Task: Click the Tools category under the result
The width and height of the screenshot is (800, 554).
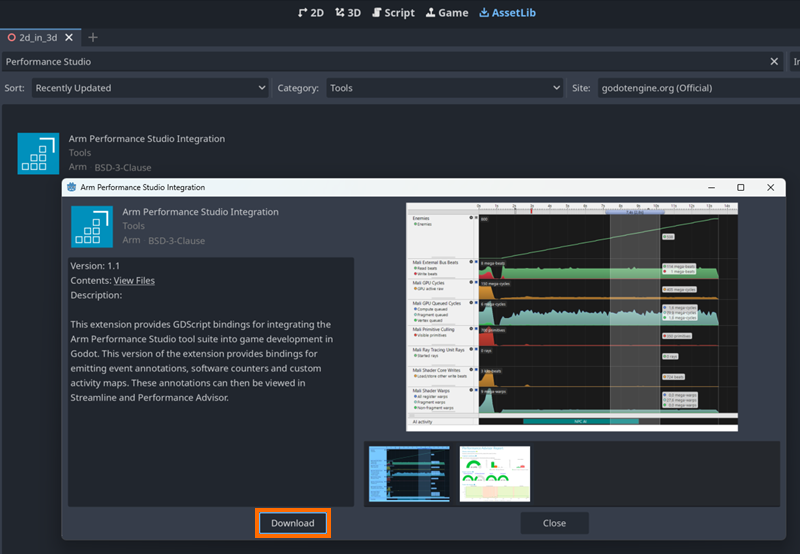Action: coord(80,153)
